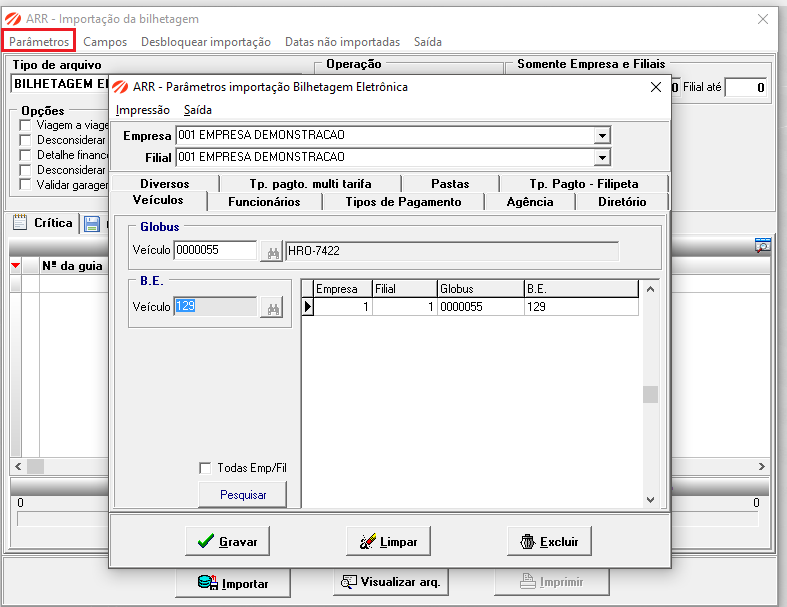
Task: Switch to Diretório tab
Action: pyautogui.click(x=622, y=202)
